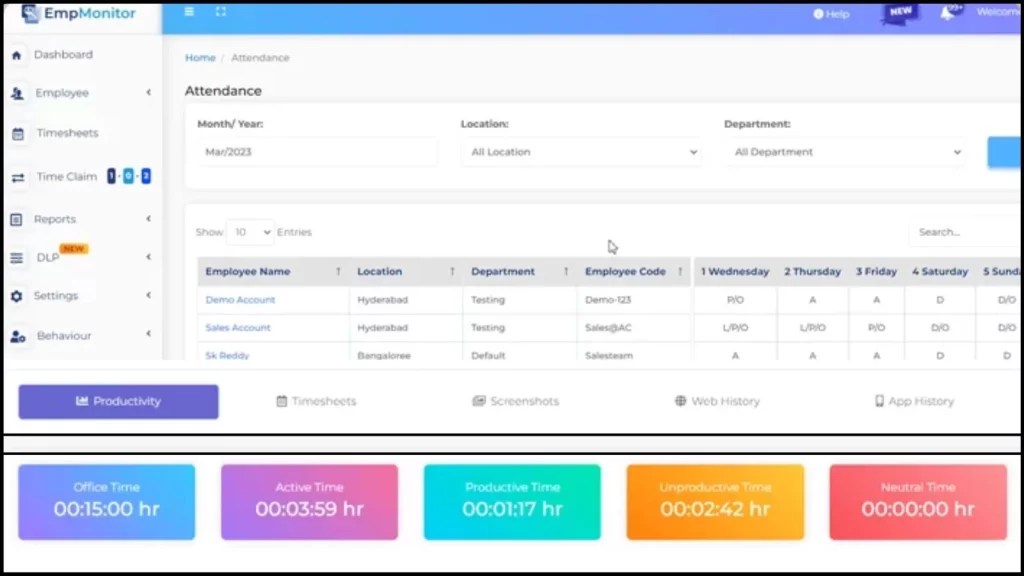Open Time Claim from the sidebar
Image resolution: width=1024 pixels, height=576 pixels.
coord(67,177)
